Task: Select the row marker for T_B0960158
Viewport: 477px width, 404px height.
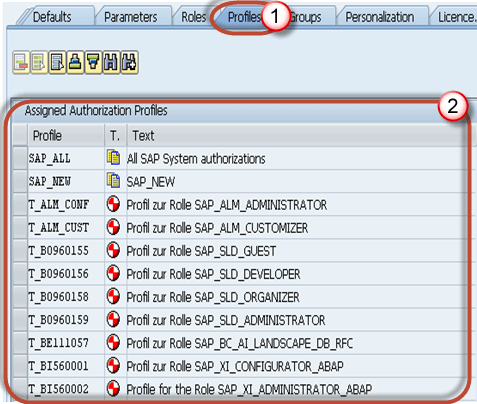Action: coord(20,296)
